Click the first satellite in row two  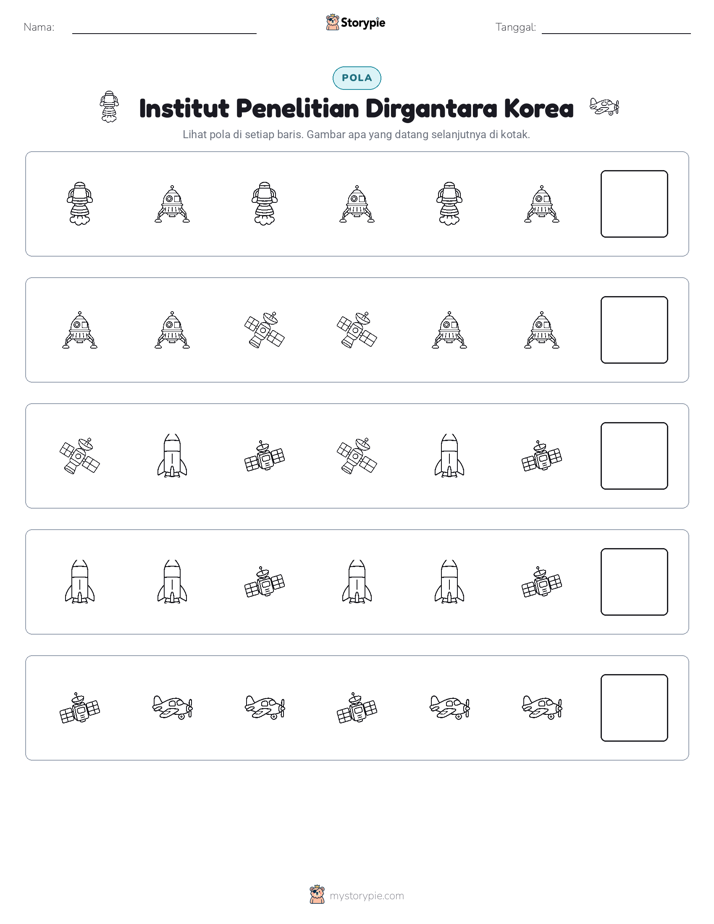[x=265, y=330]
